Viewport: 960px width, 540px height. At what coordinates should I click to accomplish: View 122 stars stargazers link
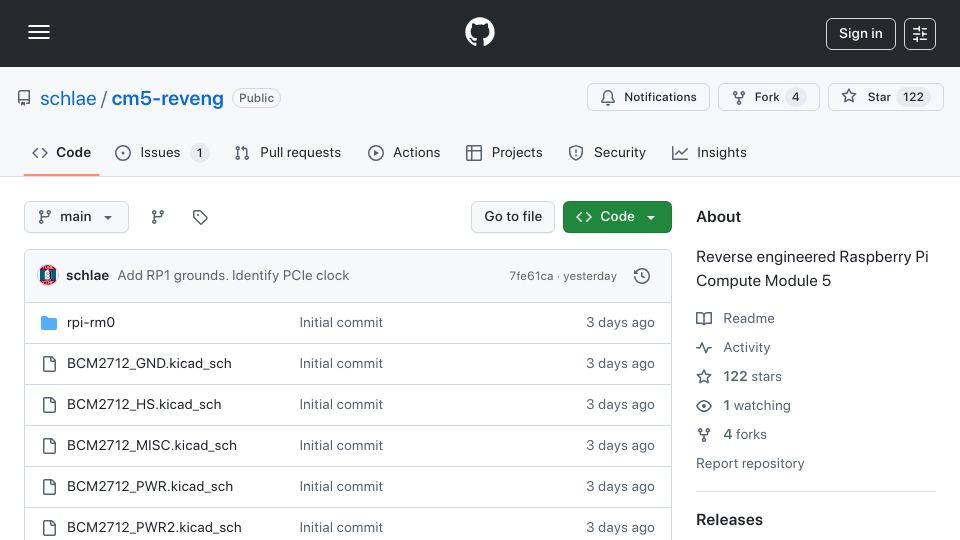coord(739,377)
